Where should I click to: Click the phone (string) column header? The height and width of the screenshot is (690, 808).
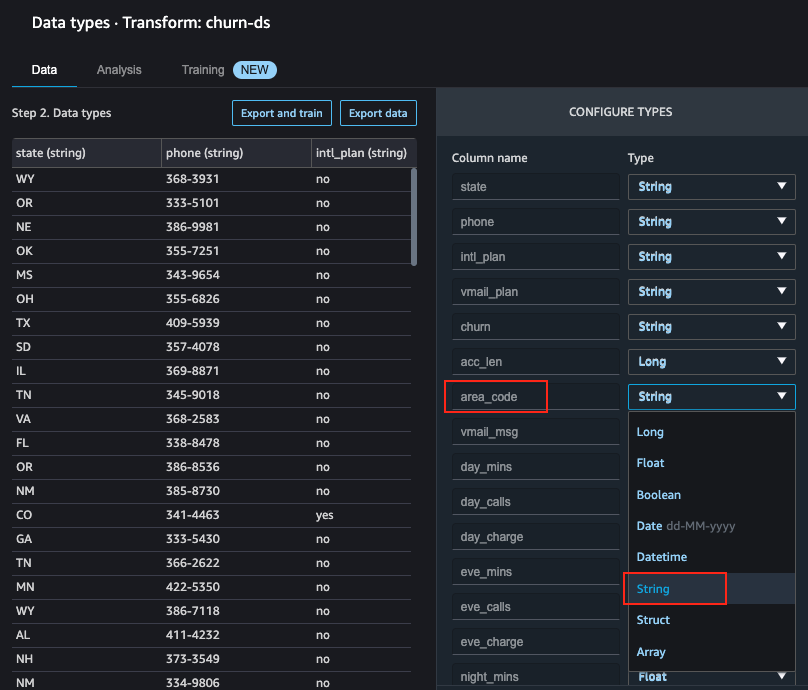pyautogui.click(x=237, y=153)
